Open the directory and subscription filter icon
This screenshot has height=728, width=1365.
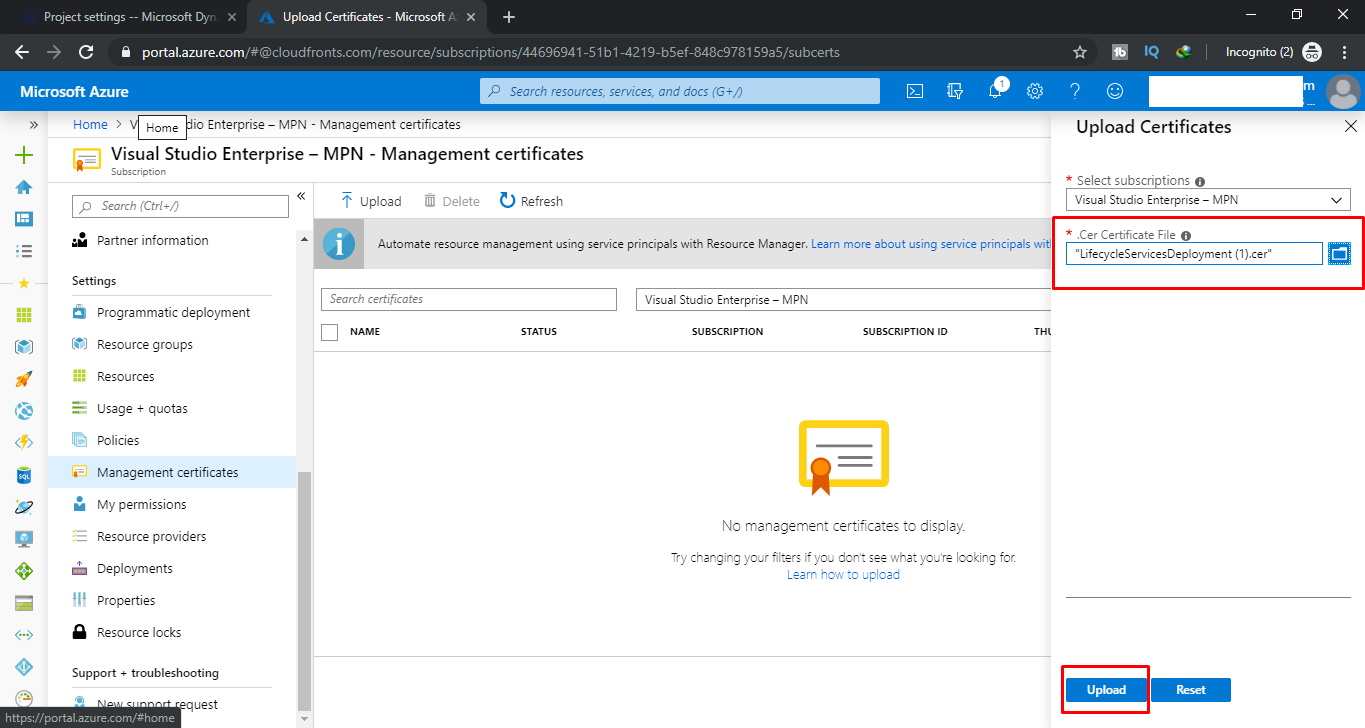pos(954,91)
